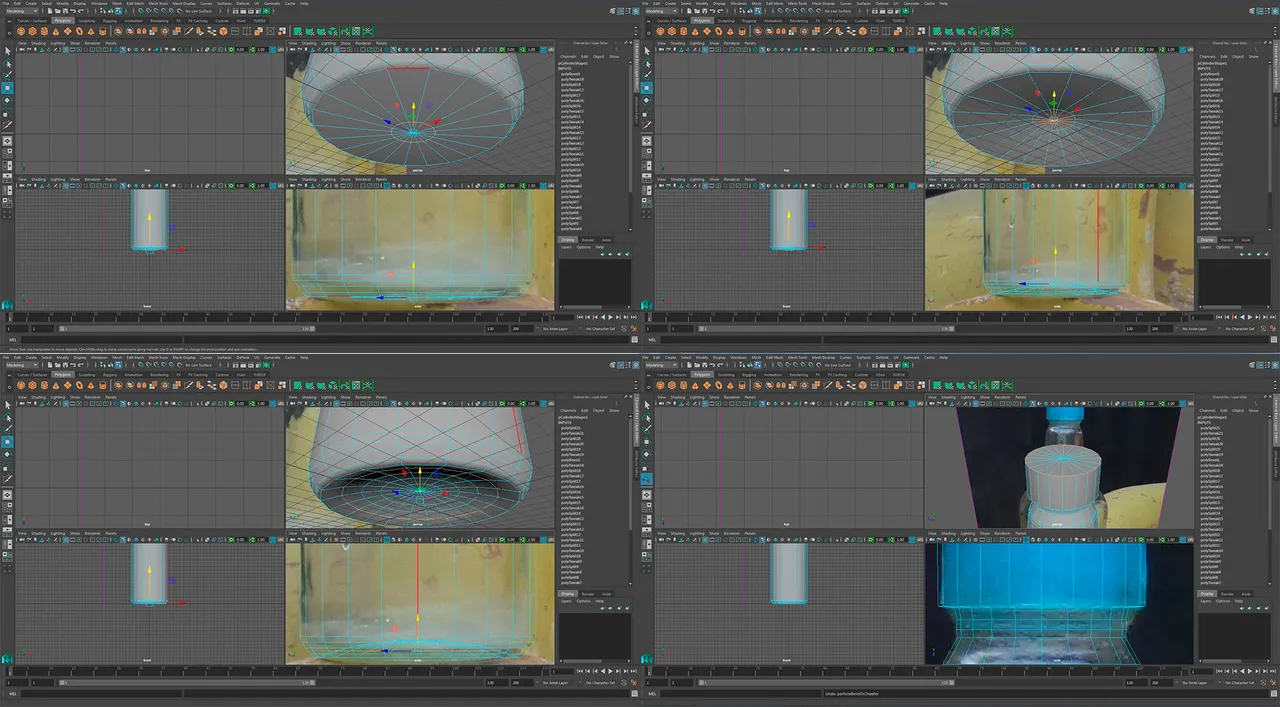Click INPUTS heading, top-left window Channel Box
The image size is (1280, 707).
[564, 69]
